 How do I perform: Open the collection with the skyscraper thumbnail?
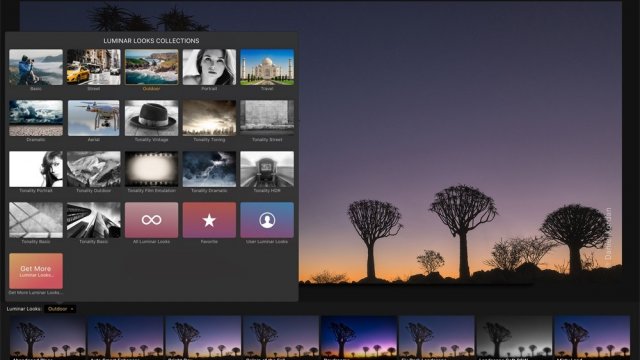[93, 220]
